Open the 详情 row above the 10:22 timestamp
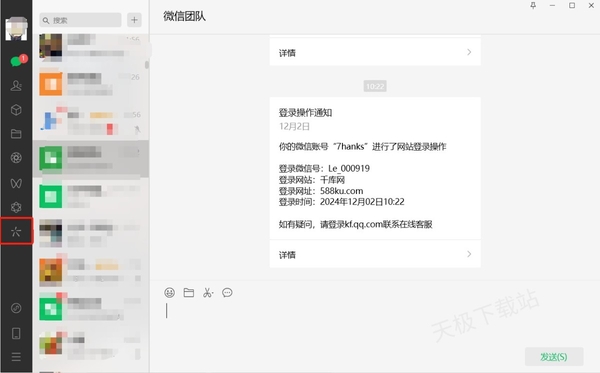The image size is (600, 373). click(x=375, y=52)
